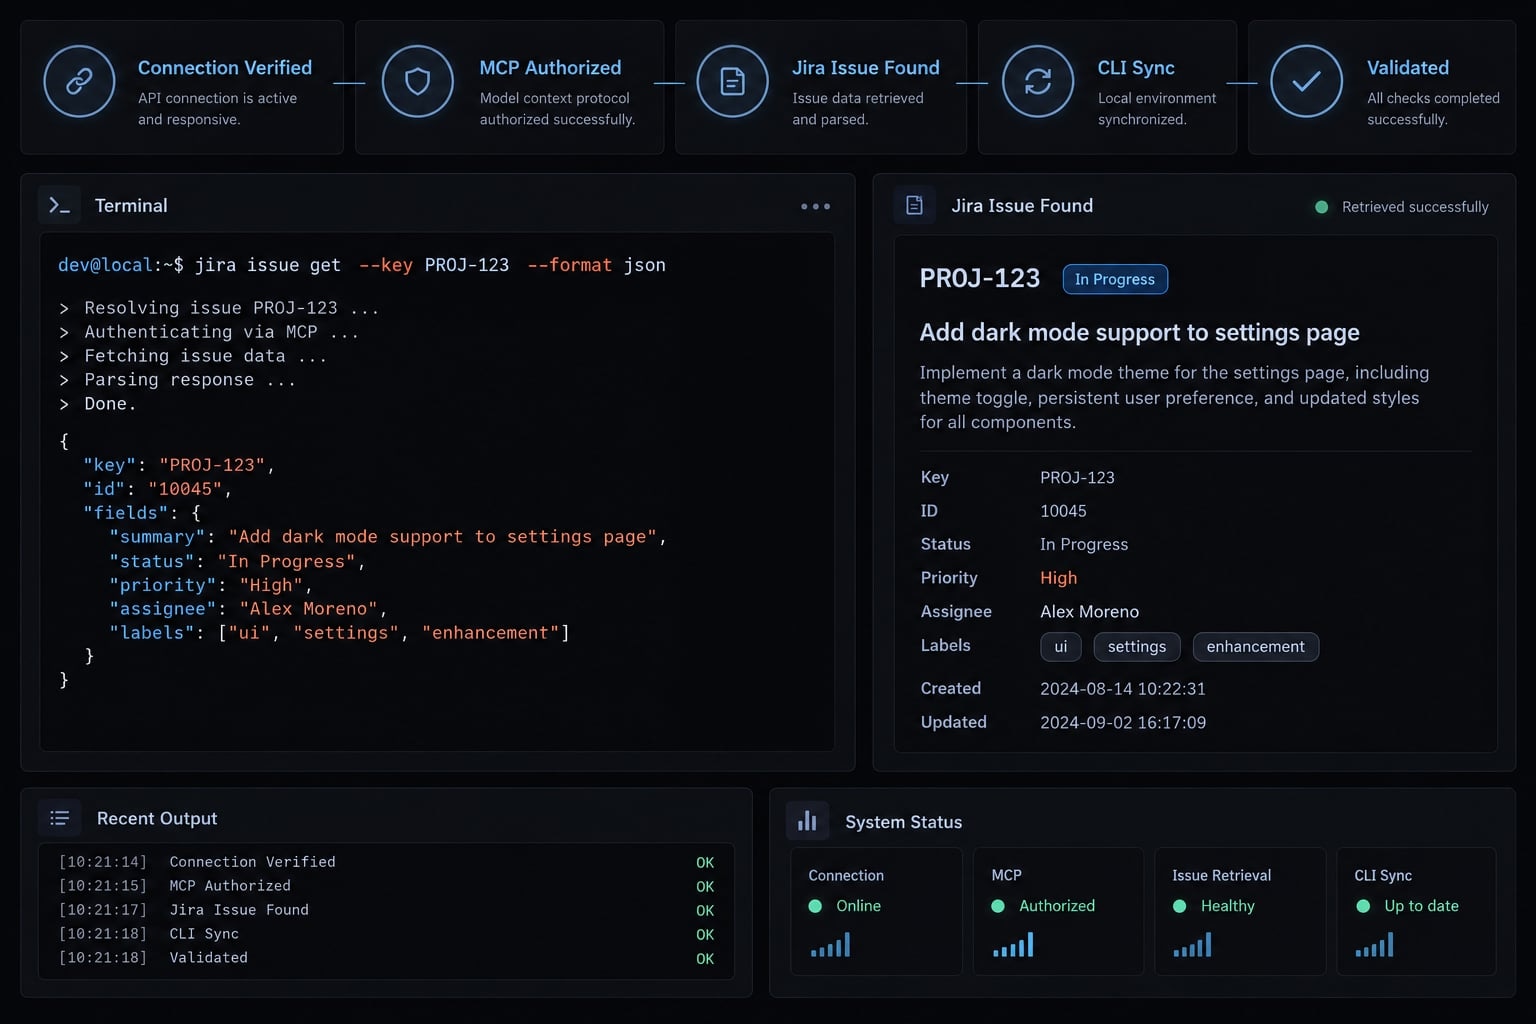Click the ID value 10045
Image resolution: width=1536 pixels, height=1024 pixels.
(1063, 511)
